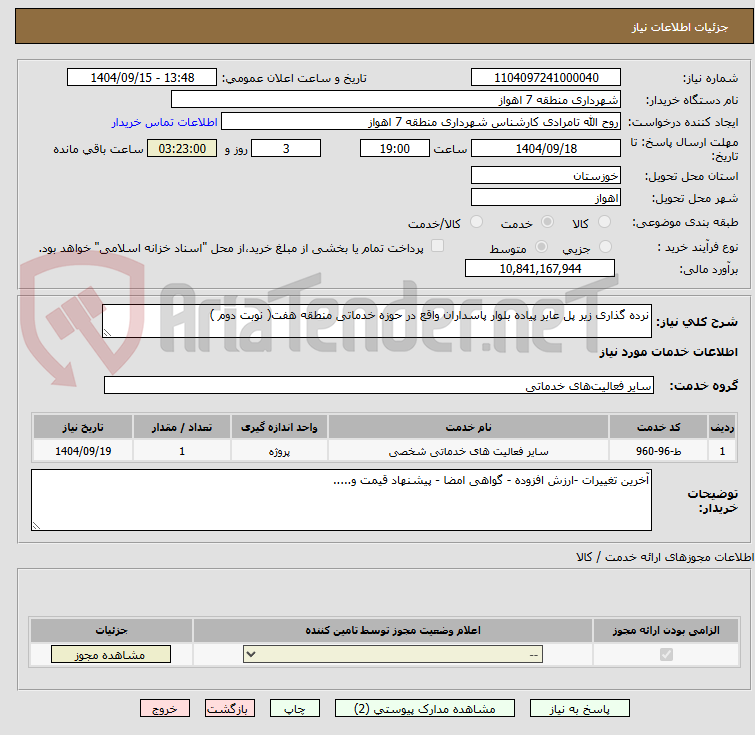Select the کالا radio button
This screenshot has width=755, height=735.
[x=604, y=222]
